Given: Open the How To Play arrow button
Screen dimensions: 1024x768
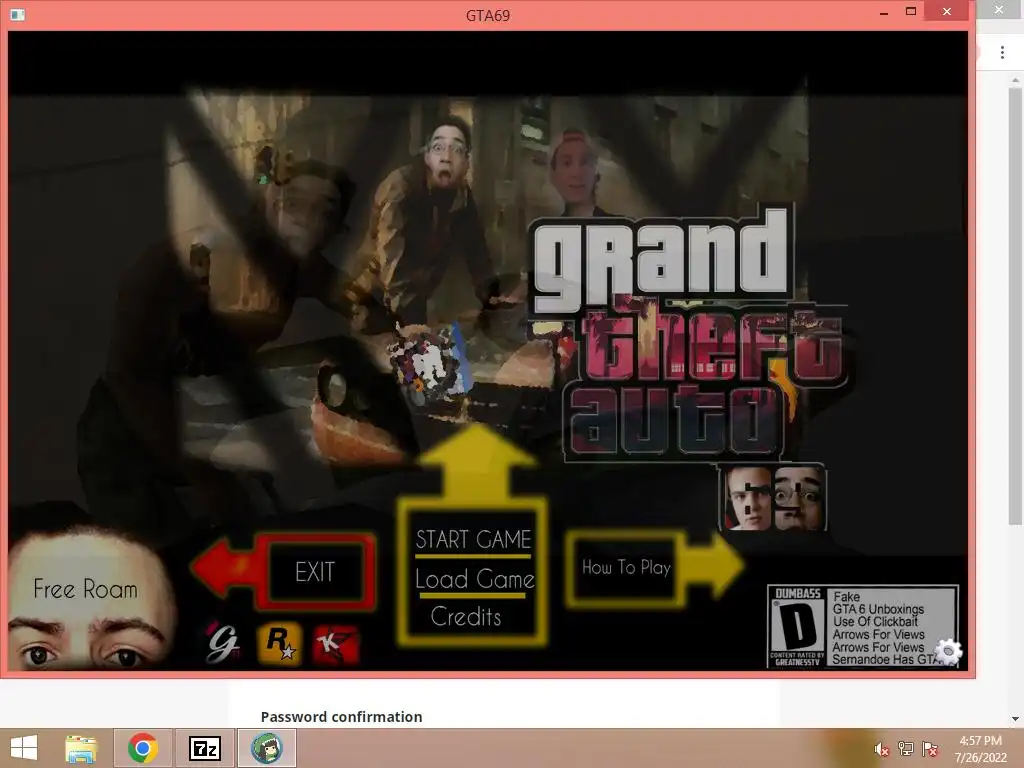Looking at the screenshot, I should [x=654, y=567].
